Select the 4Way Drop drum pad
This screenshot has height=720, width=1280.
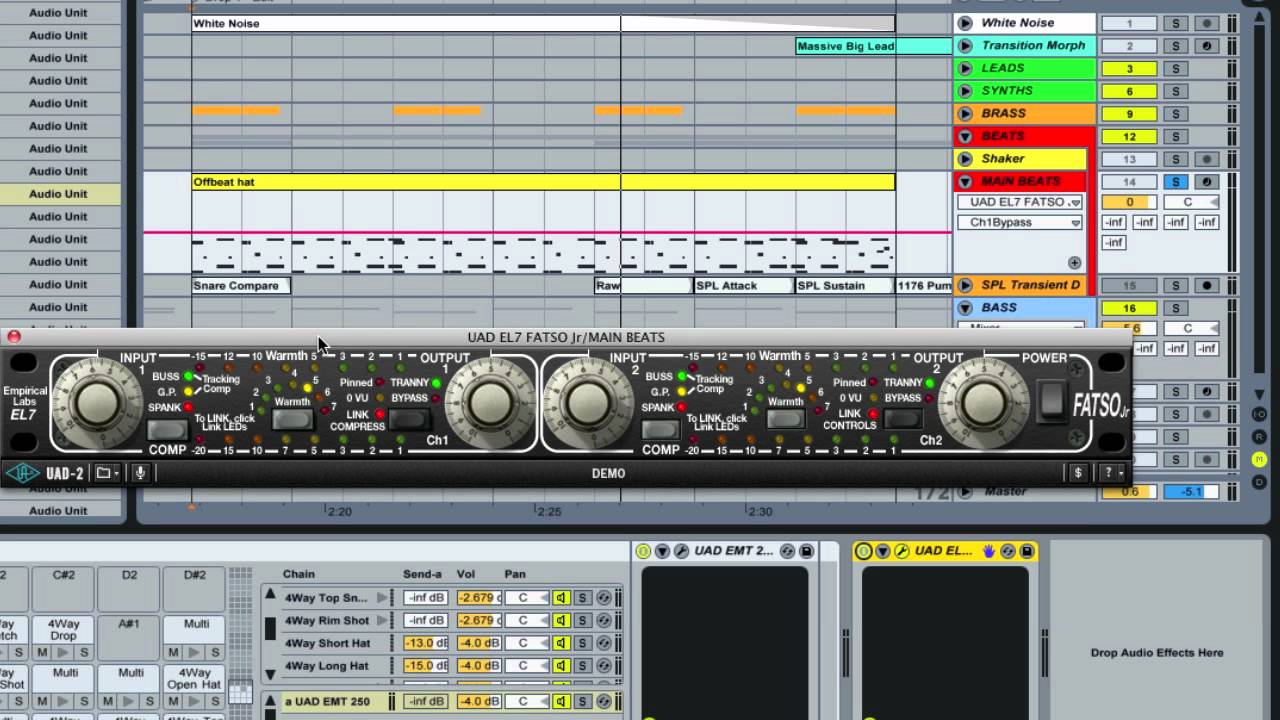[63, 630]
